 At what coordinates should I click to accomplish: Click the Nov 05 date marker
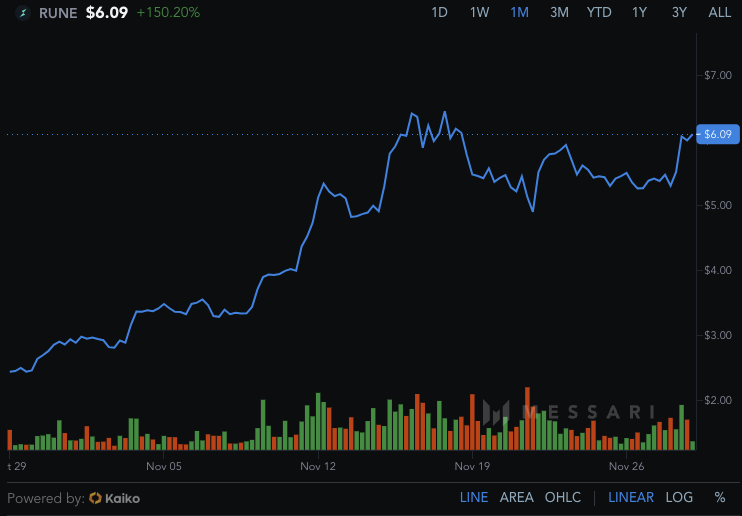coord(164,466)
